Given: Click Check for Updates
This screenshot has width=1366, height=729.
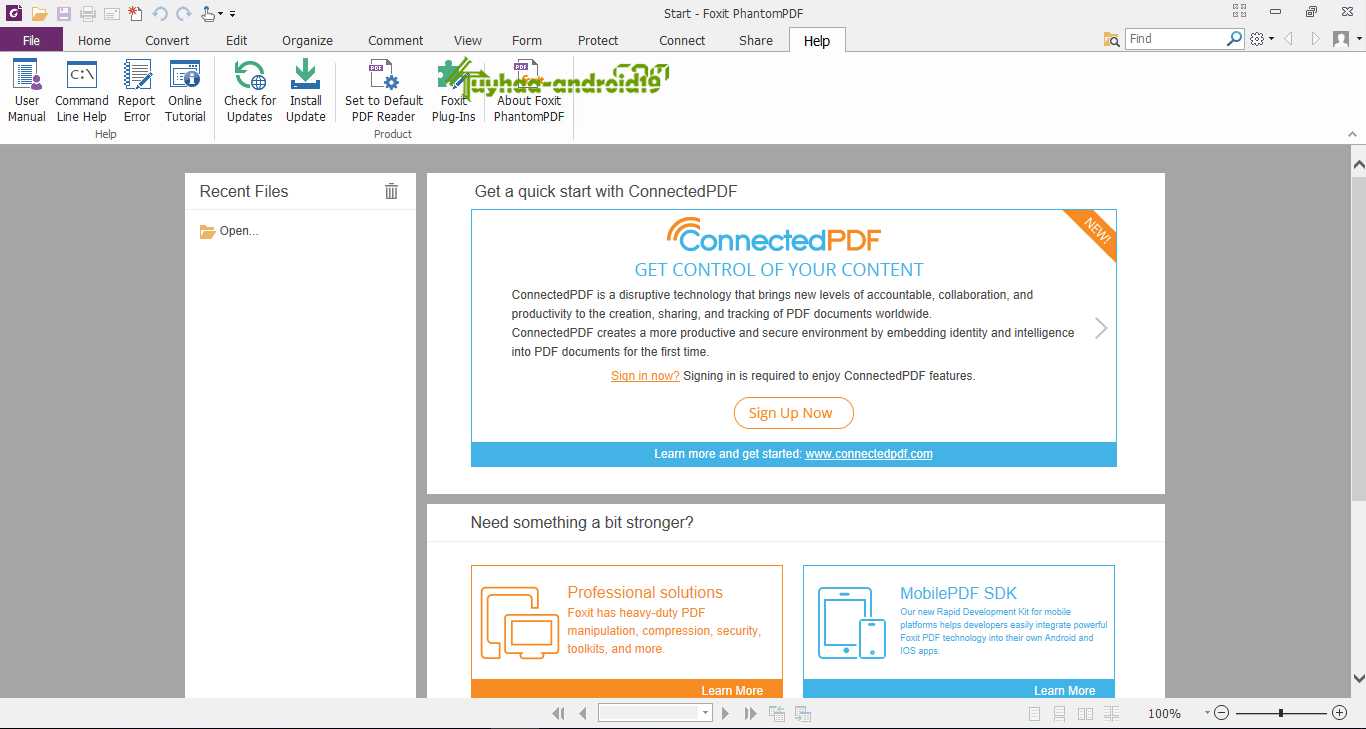Looking at the screenshot, I should point(250,91).
